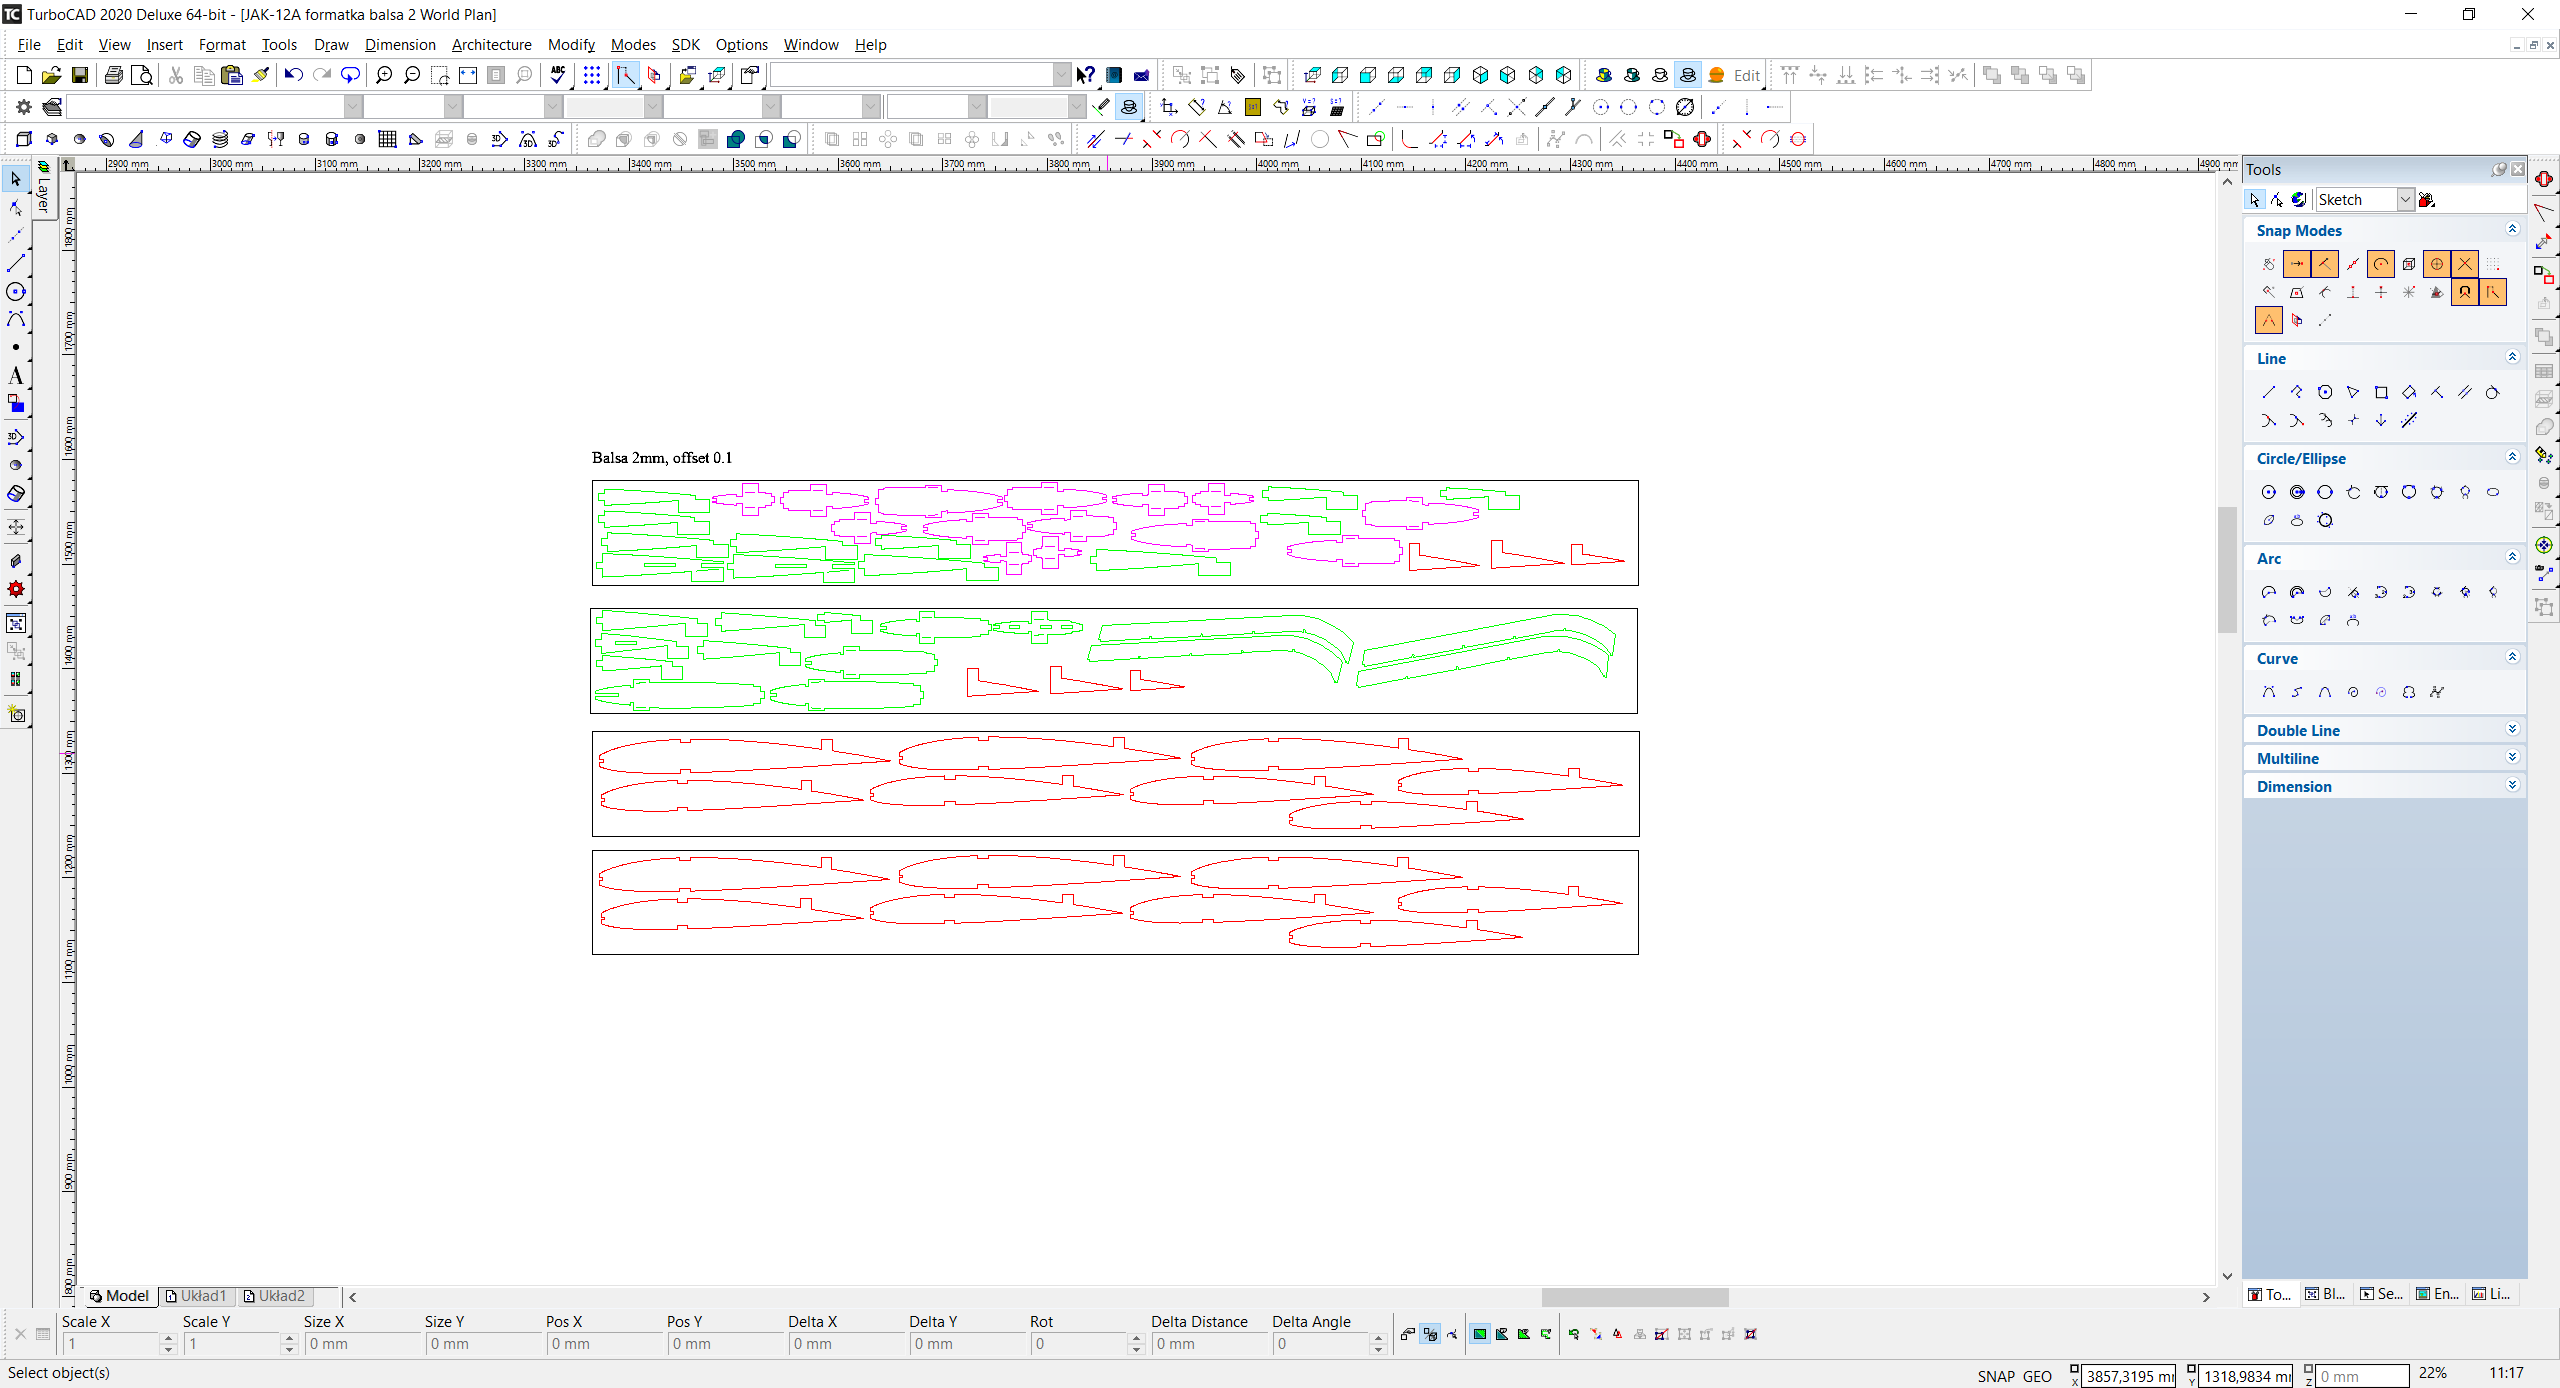Click the Scale X input field
Viewport: 2560px width, 1388px height.
[x=110, y=1344]
